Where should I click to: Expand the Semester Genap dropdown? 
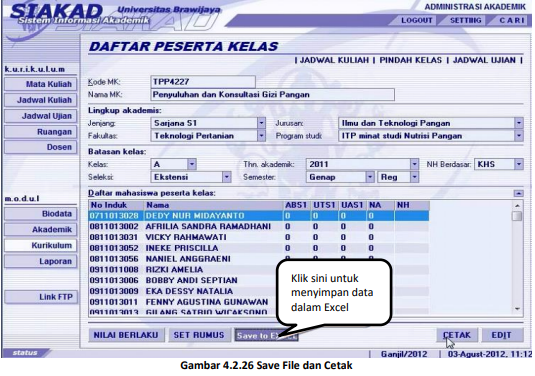(x=370, y=177)
